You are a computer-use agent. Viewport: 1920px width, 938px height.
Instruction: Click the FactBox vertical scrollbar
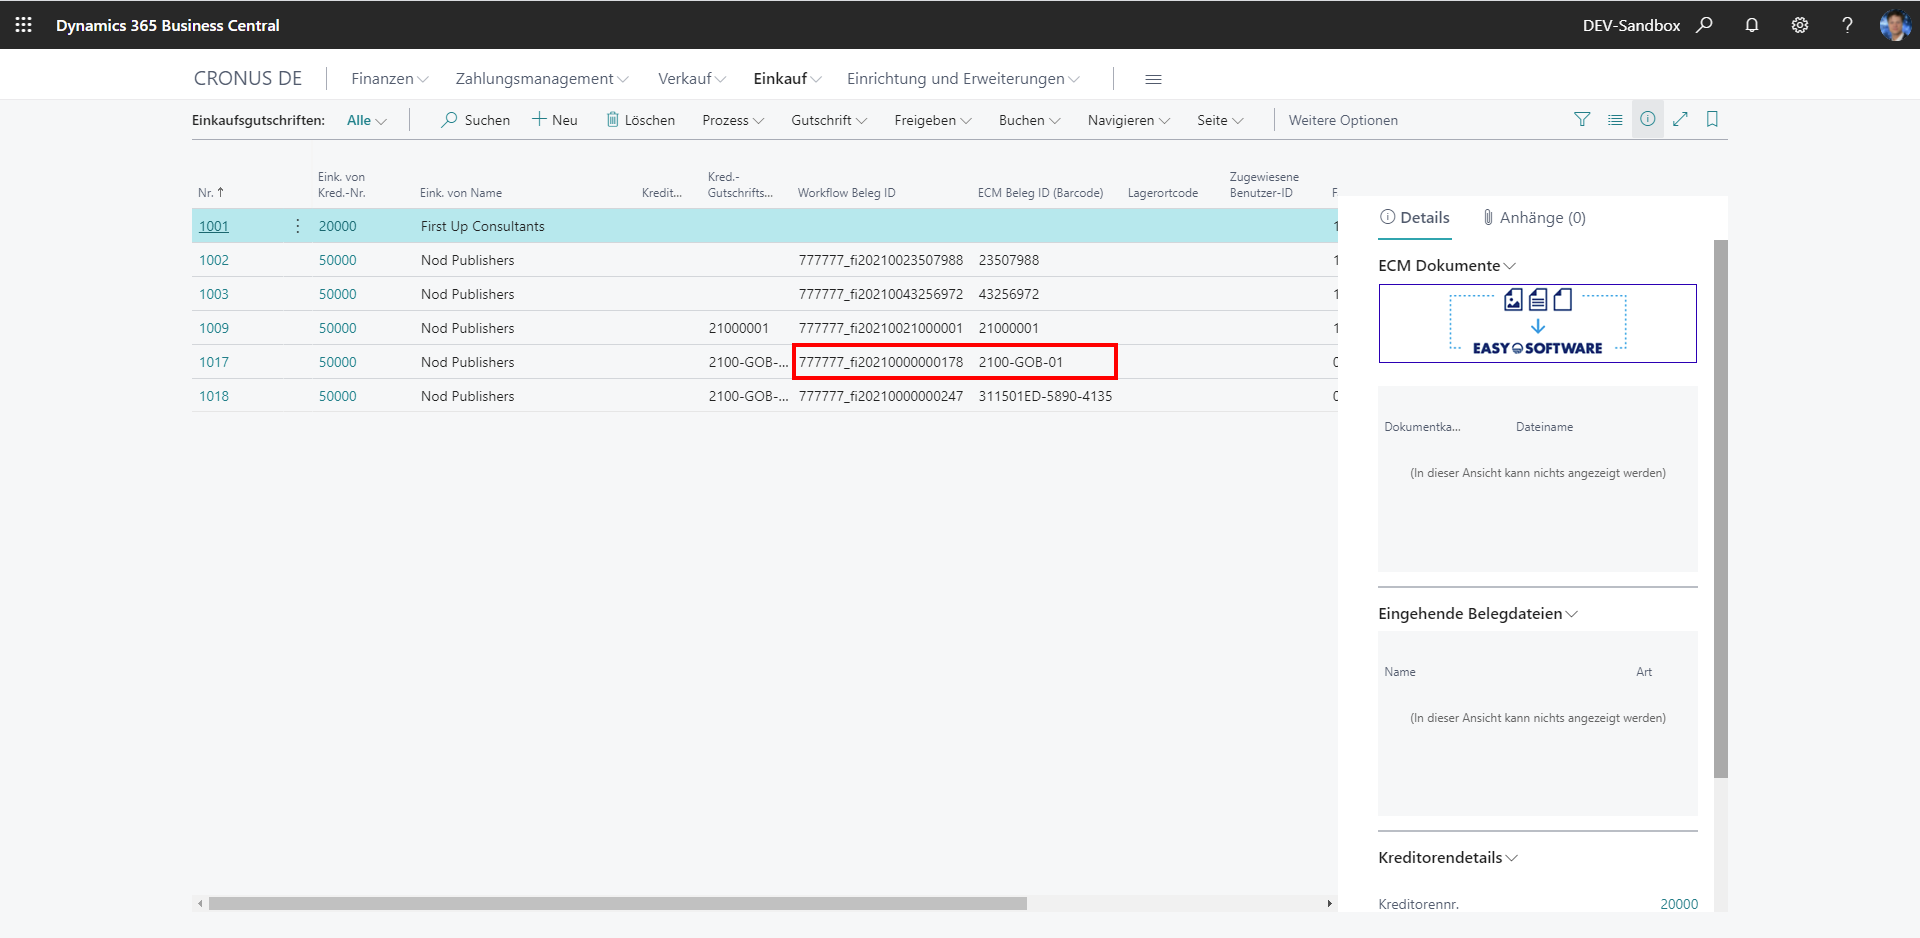[x=1721, y=508]
